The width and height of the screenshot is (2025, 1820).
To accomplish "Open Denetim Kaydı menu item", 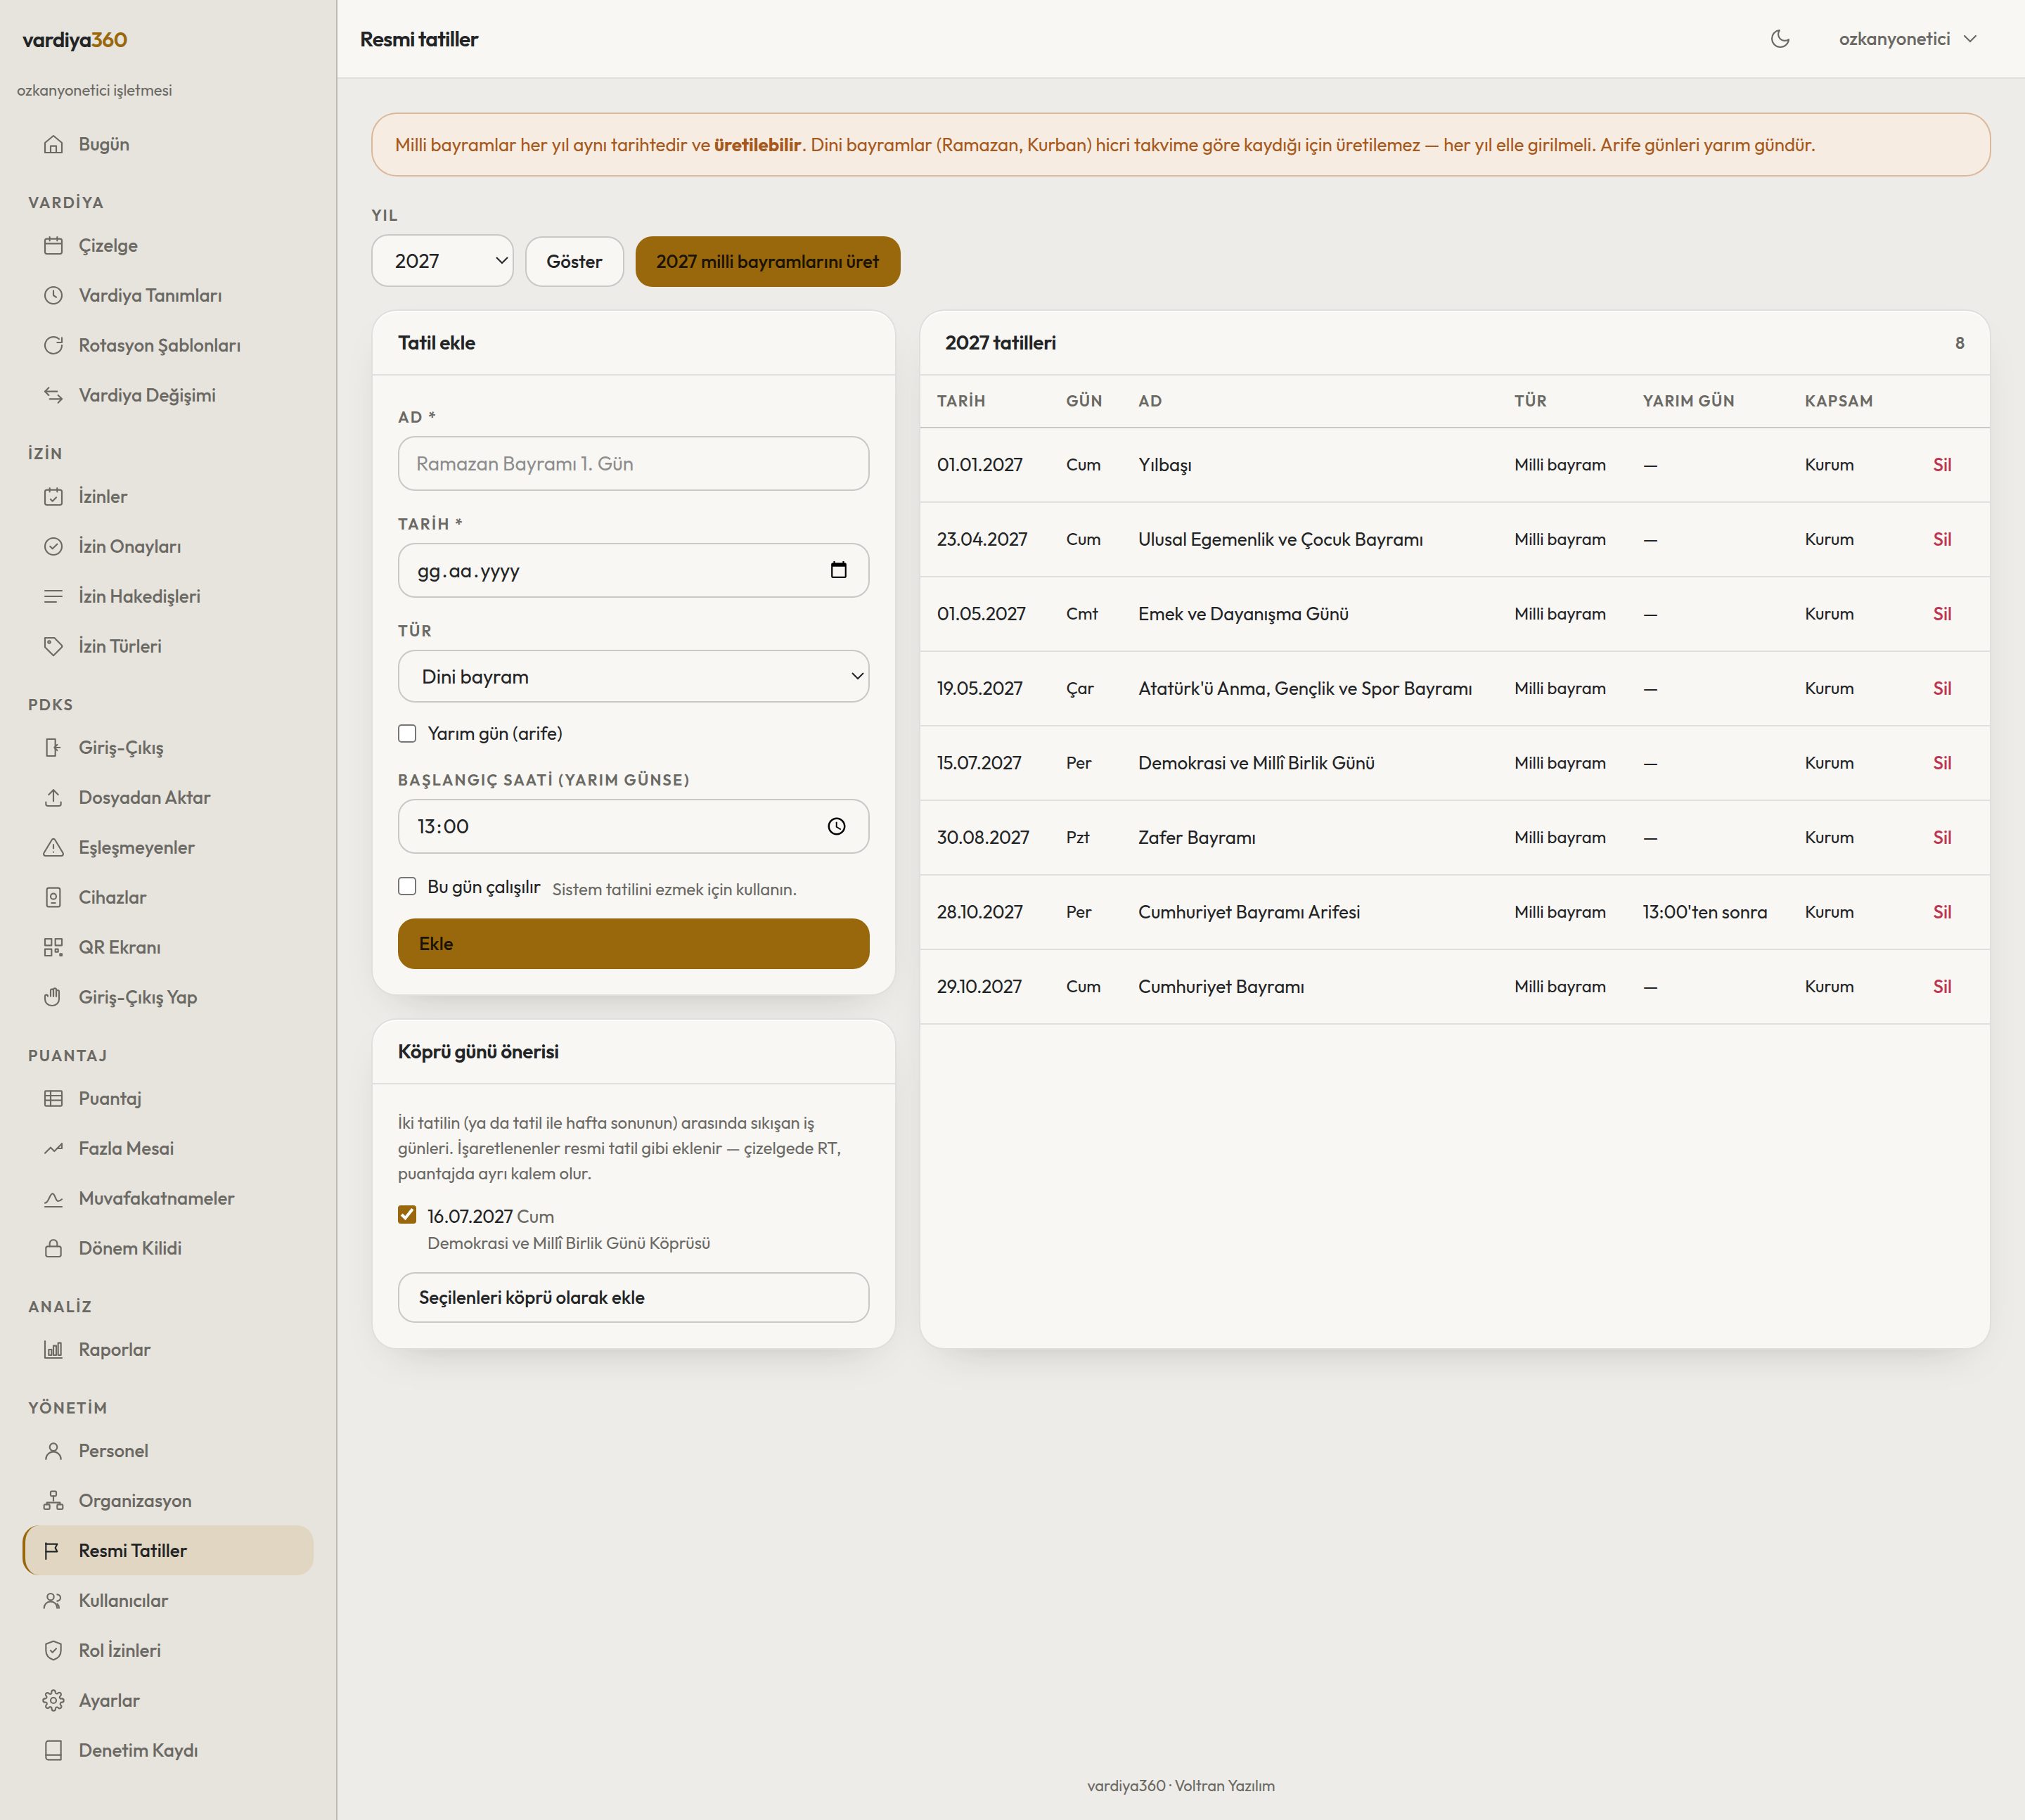I will click(x=168, y=1750).
